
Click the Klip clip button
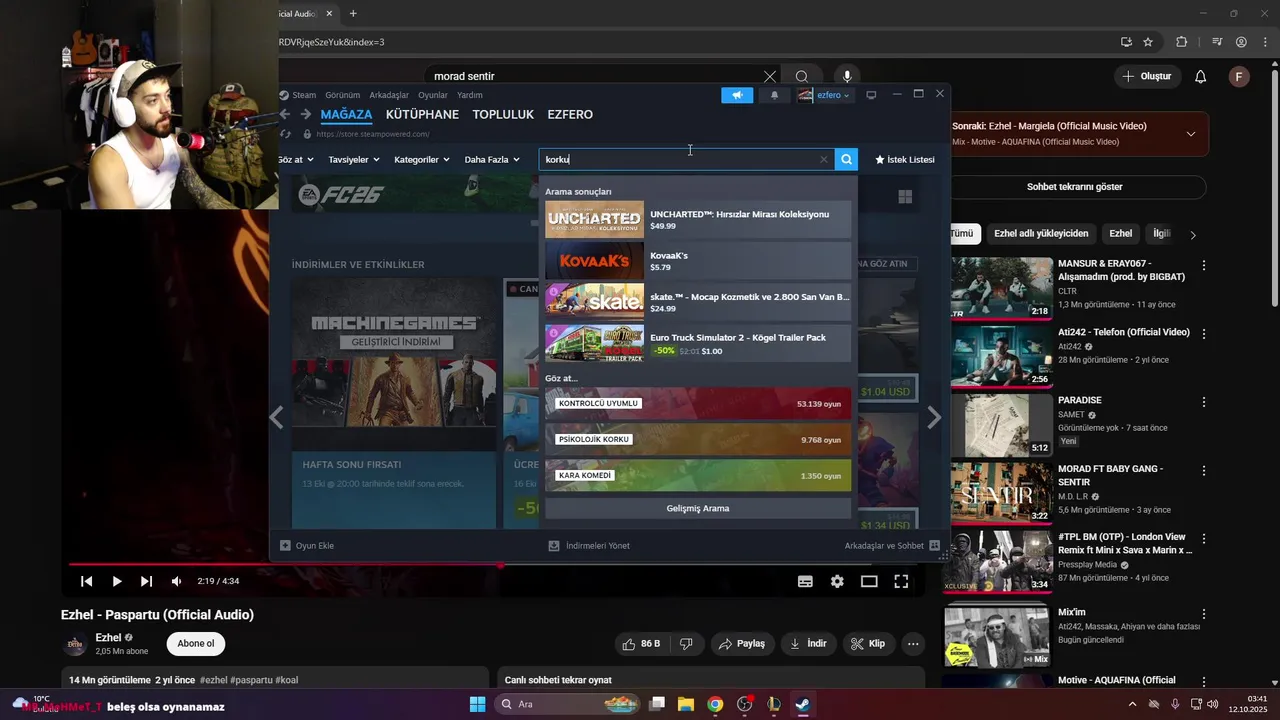tap(868, 644)
